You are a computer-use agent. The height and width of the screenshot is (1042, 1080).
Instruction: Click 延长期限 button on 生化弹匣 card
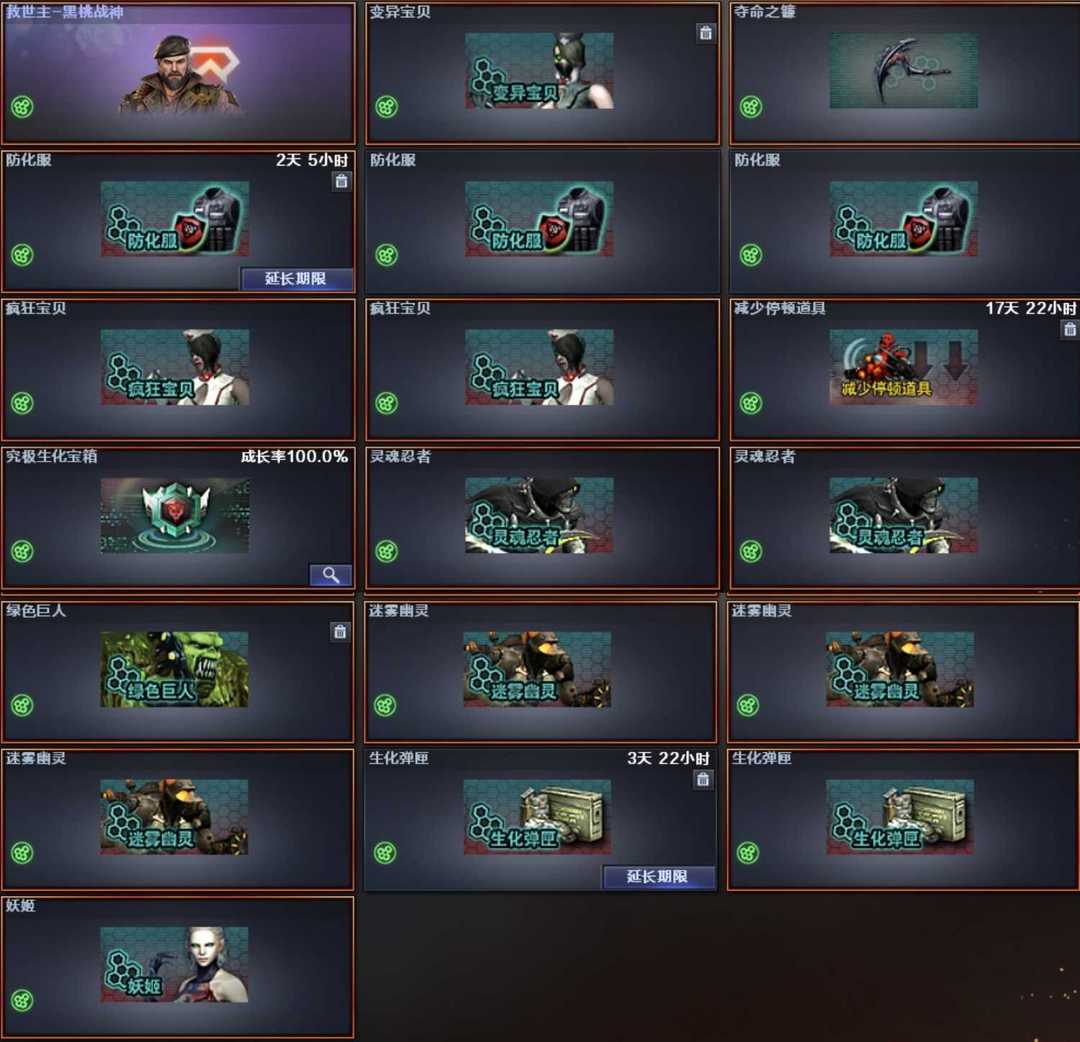pos(658,877)
